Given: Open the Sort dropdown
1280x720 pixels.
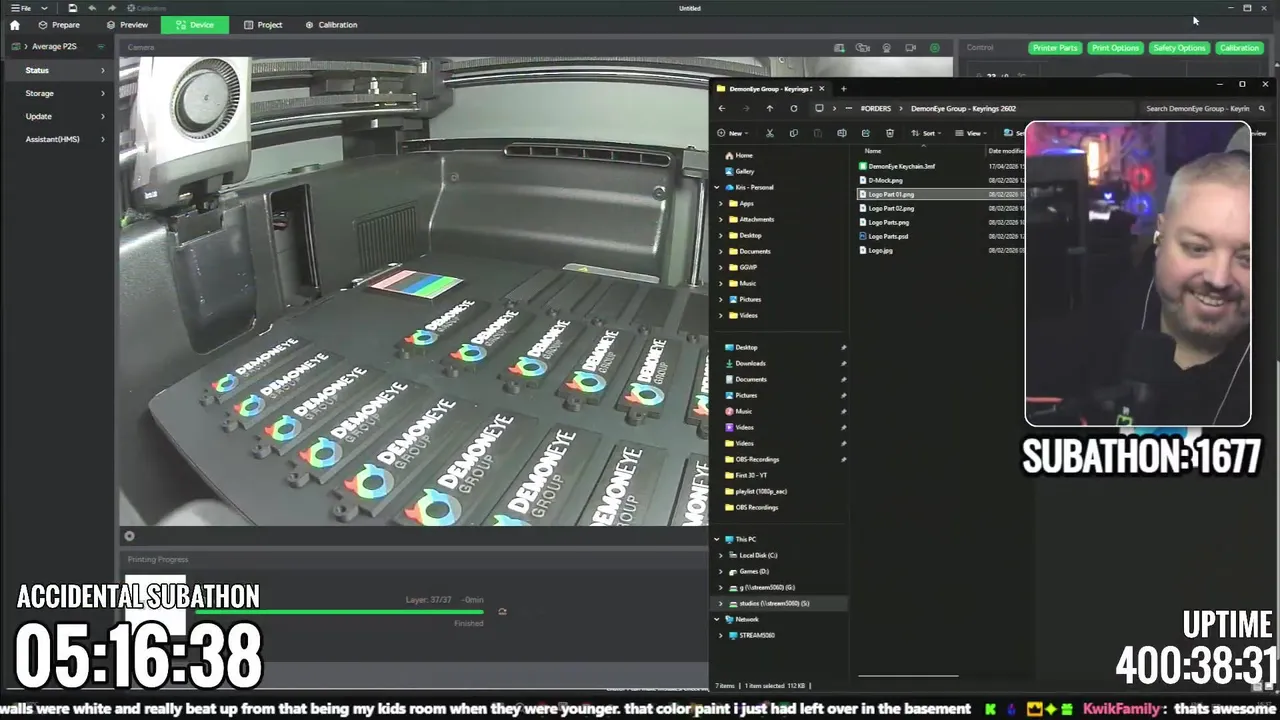Looking at the screenshot, I should coord(927,133).
